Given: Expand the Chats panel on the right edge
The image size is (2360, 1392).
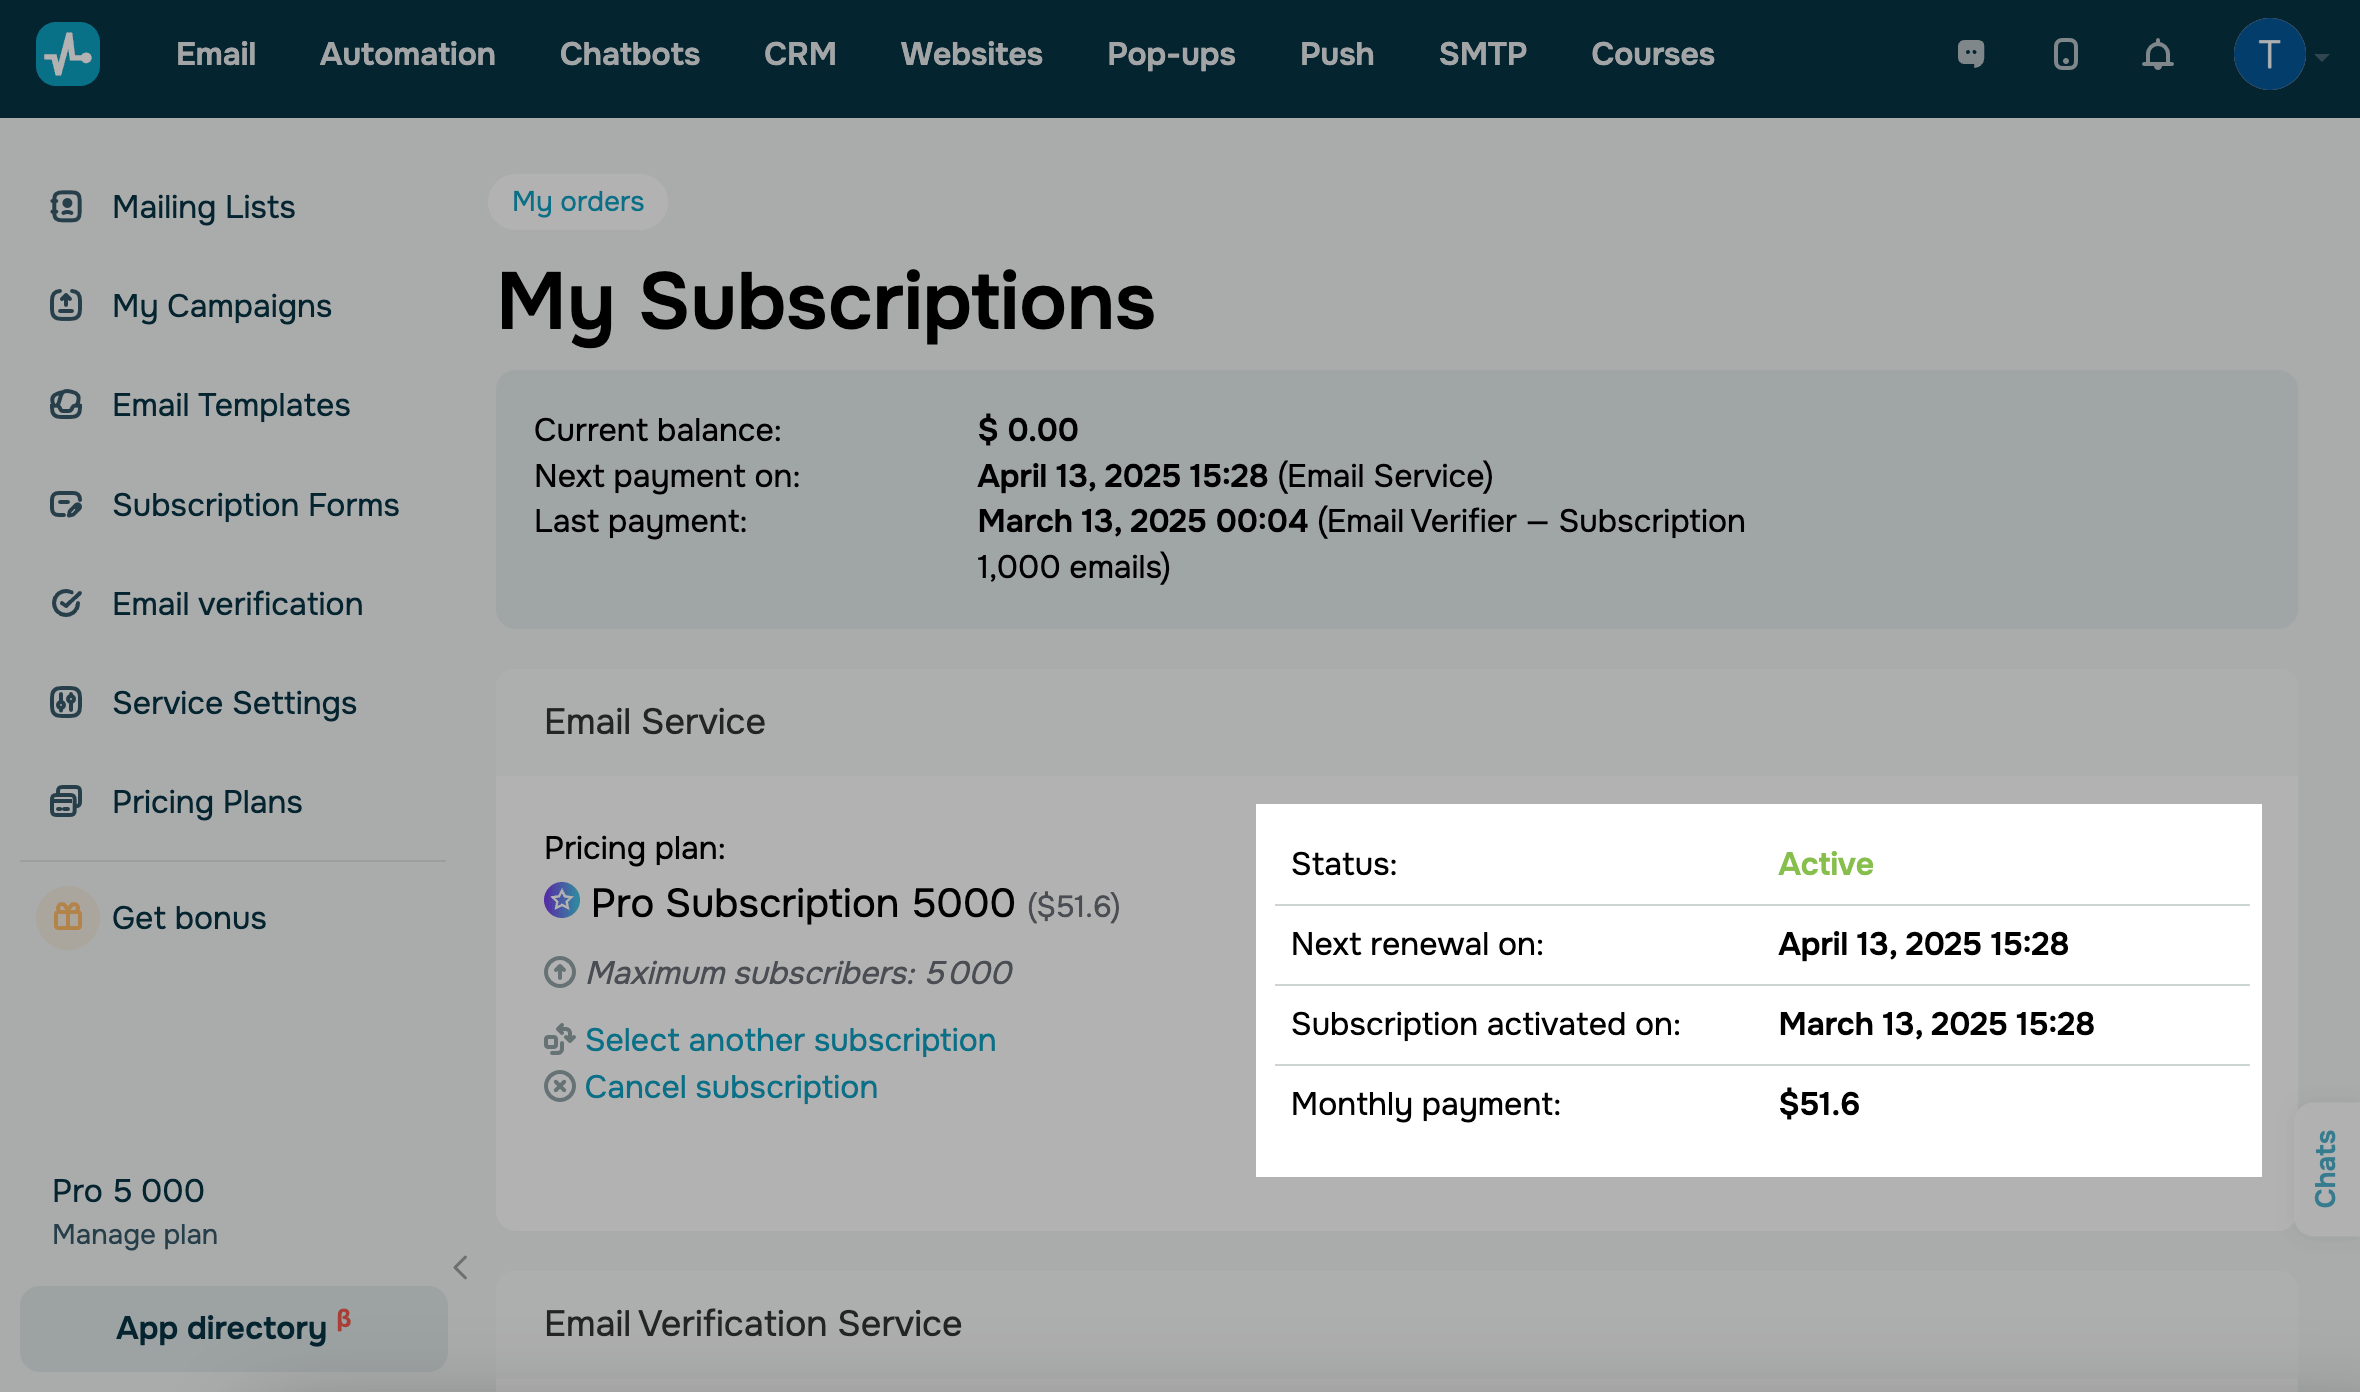Looking at the screenshot, I should (2325, 1167).
